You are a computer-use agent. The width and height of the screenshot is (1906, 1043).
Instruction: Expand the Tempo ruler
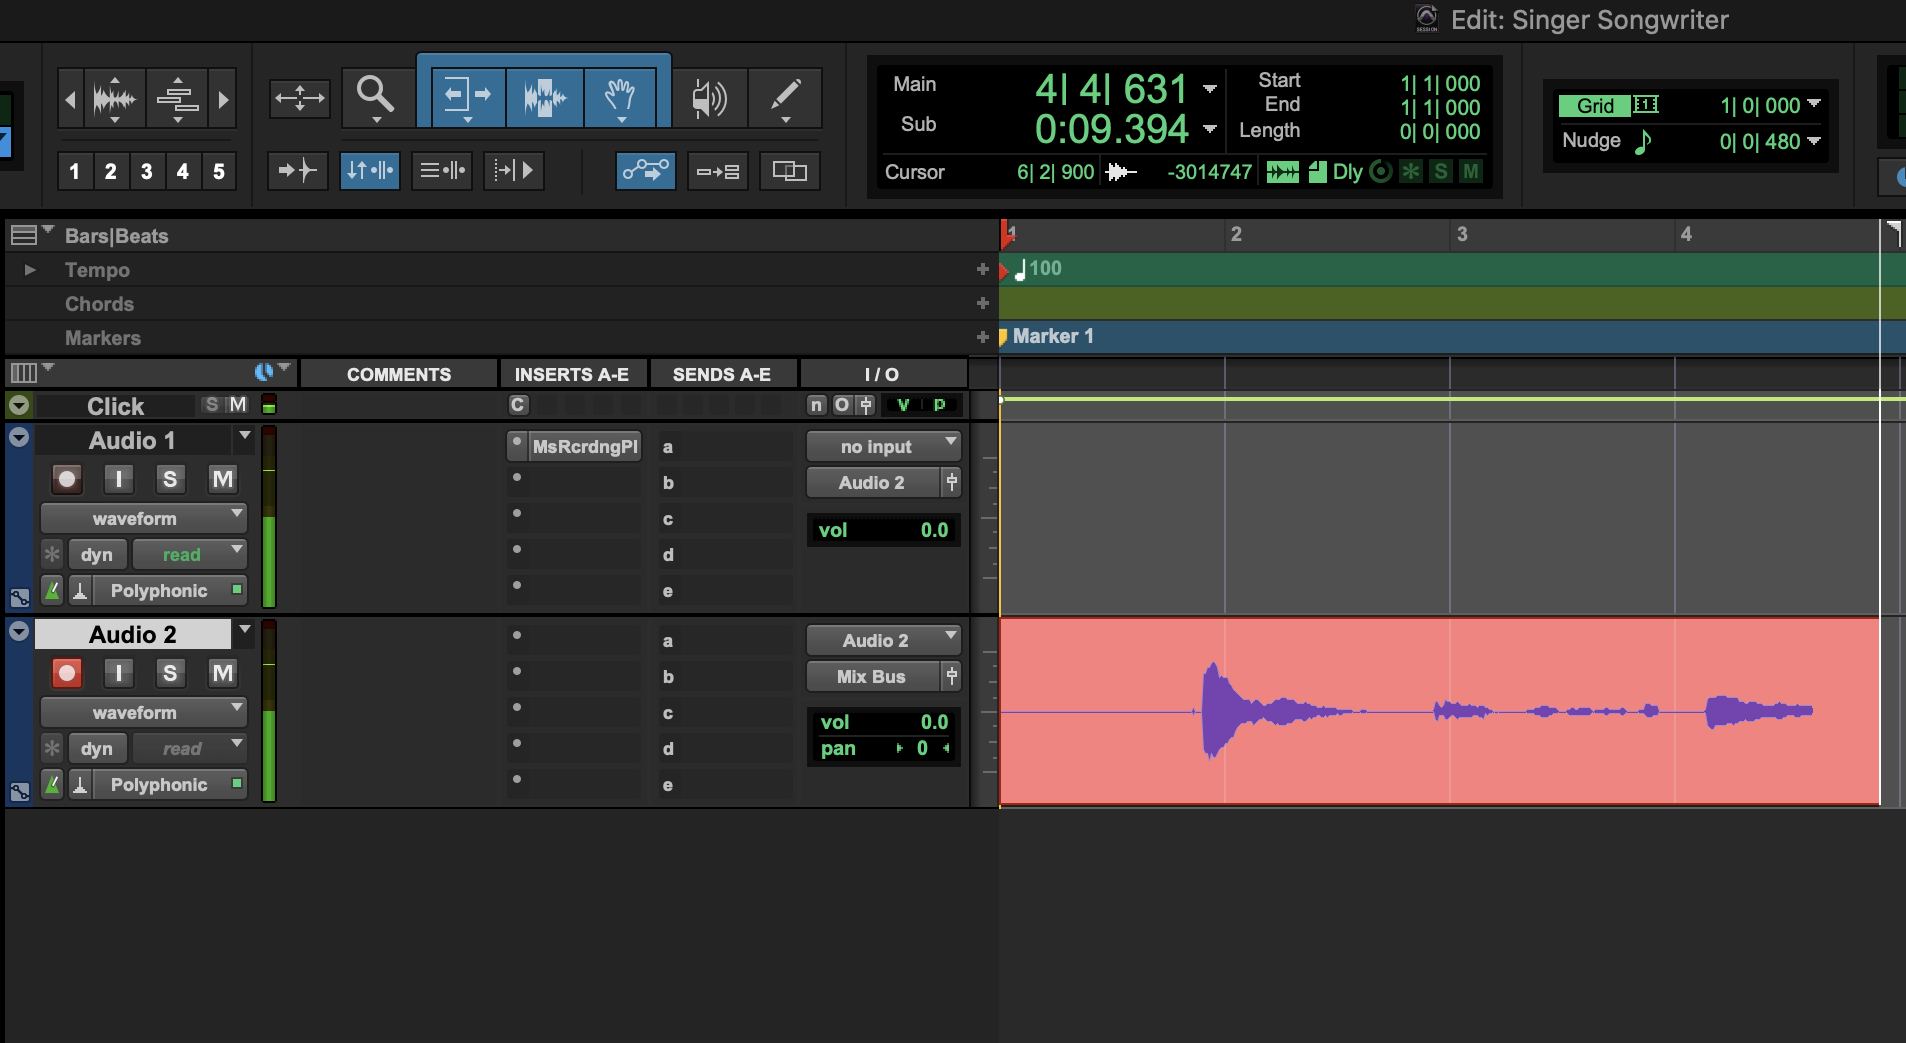tap(30, 270)
